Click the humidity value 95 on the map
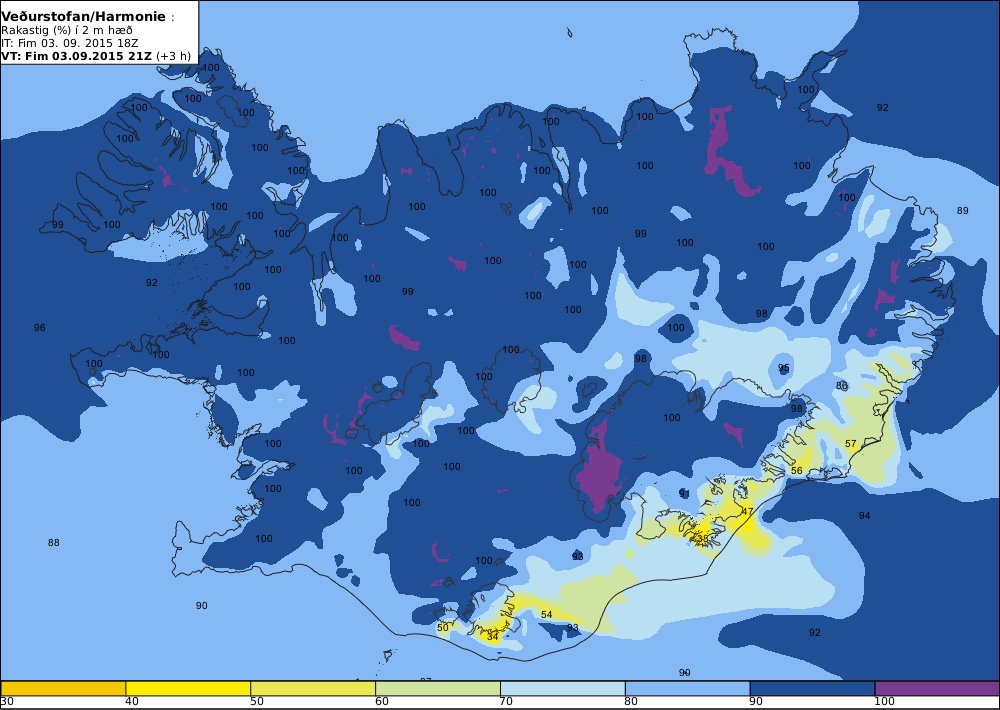This screenshot has width=1000, height=710. click(784, 368)
